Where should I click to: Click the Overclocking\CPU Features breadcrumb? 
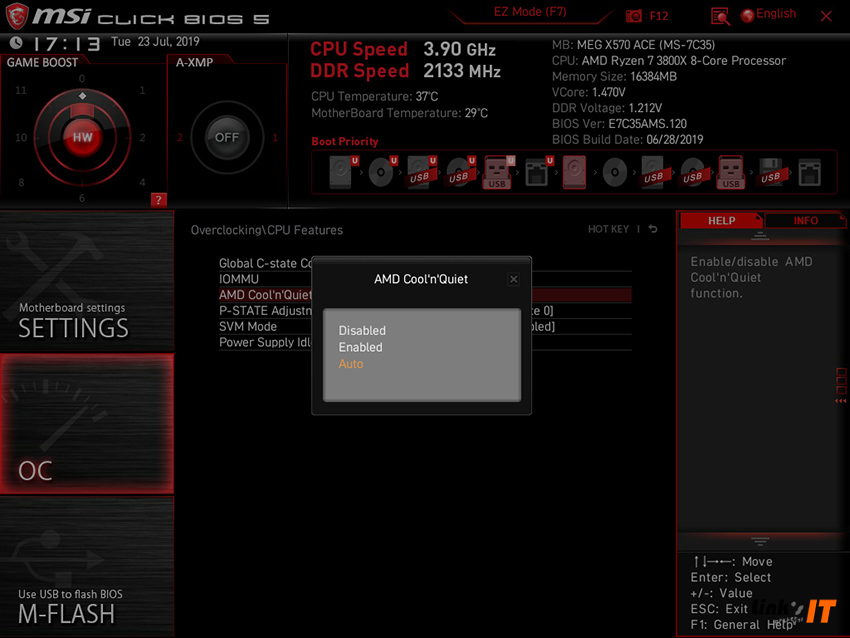[x=267, y=230]
